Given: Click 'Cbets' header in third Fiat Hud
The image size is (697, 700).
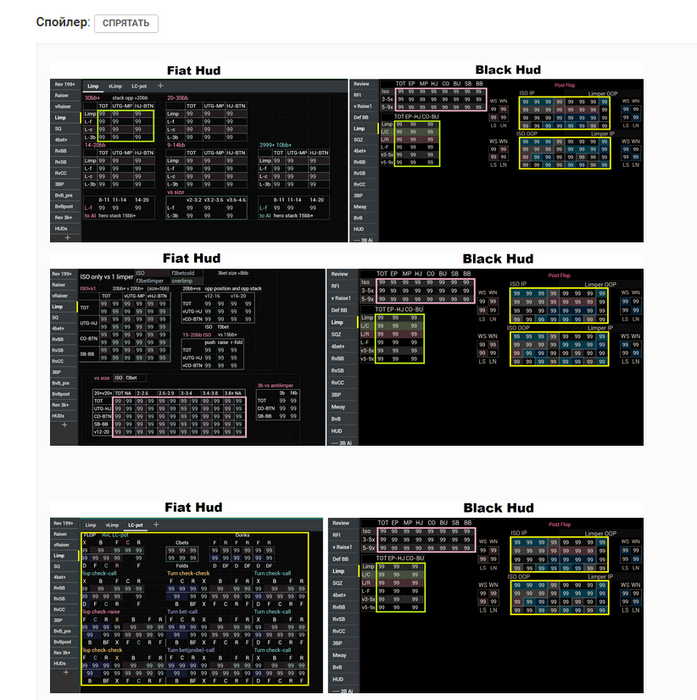Looking at the screenshot, I should pos(182,542).
